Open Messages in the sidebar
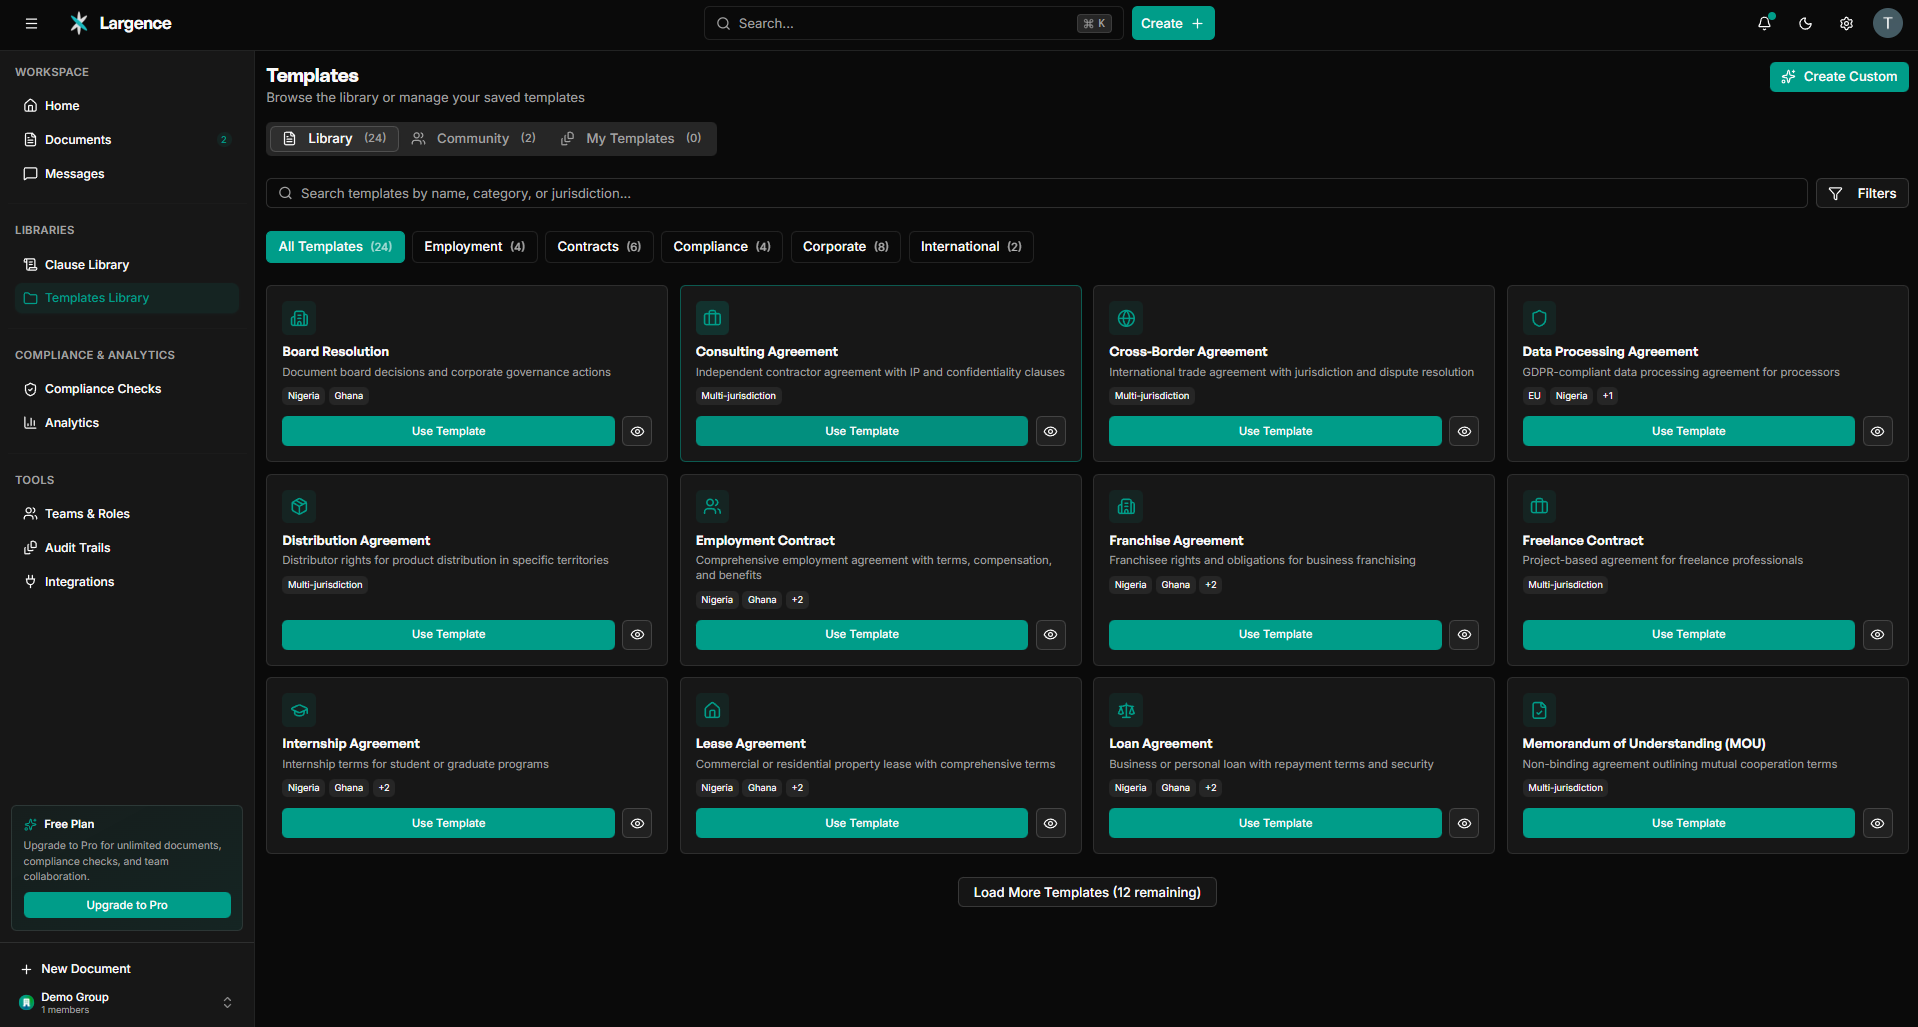The width and height of the screenshot is (1918, 1027). click(x=127, y=174)
